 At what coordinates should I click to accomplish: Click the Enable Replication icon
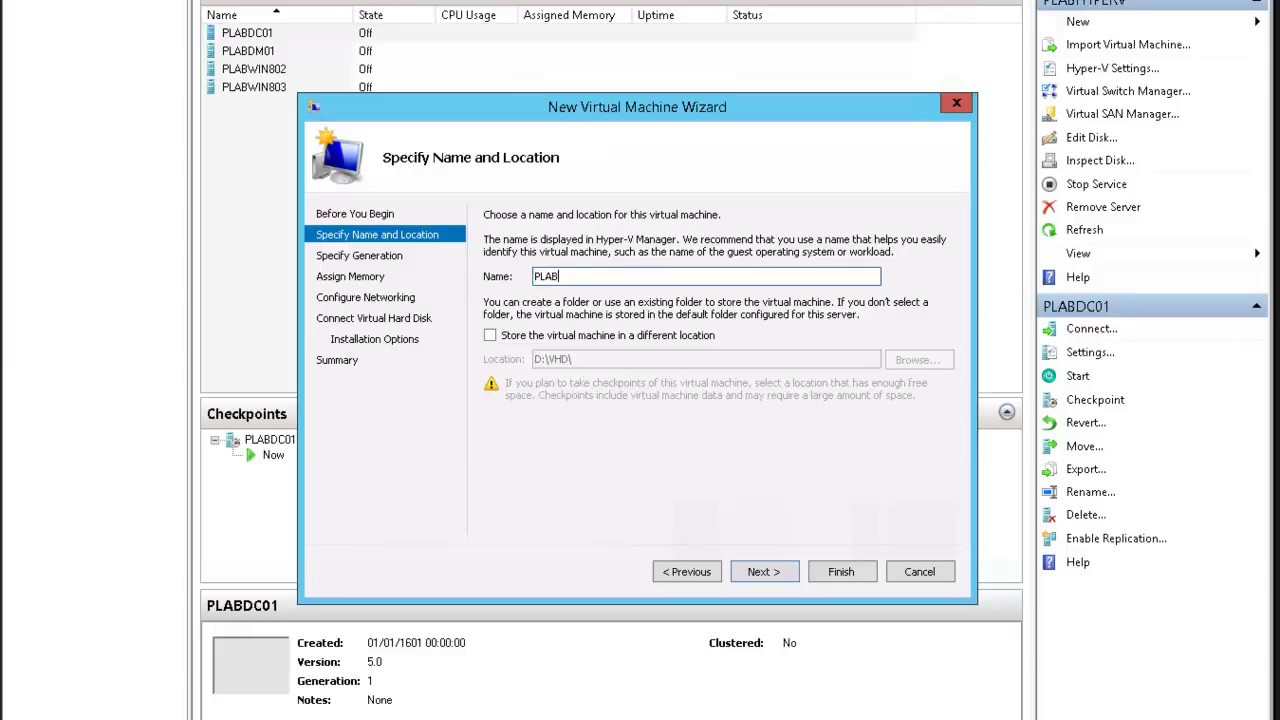pyautogui.click(x=1049, y=539)
